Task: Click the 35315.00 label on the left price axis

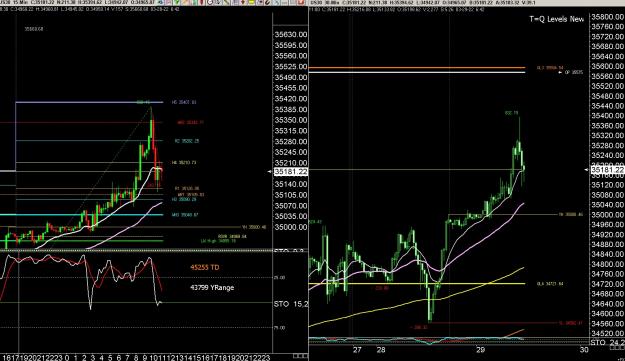Action: (x=291, y=131)
